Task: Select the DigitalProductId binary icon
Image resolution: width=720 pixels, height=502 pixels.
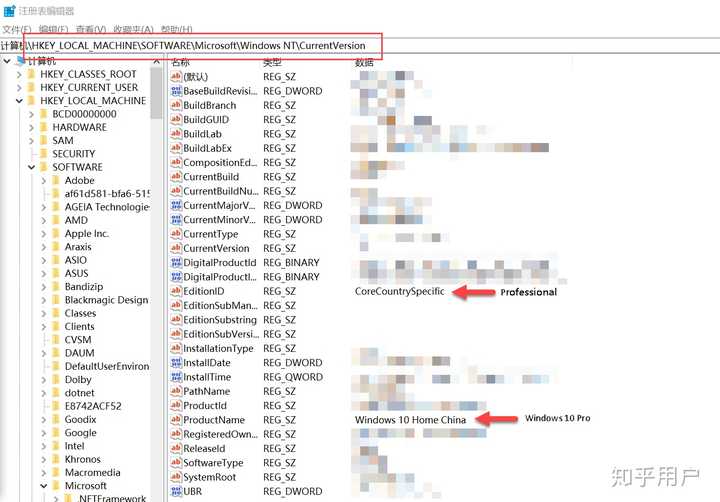Action: coord(176,262)
